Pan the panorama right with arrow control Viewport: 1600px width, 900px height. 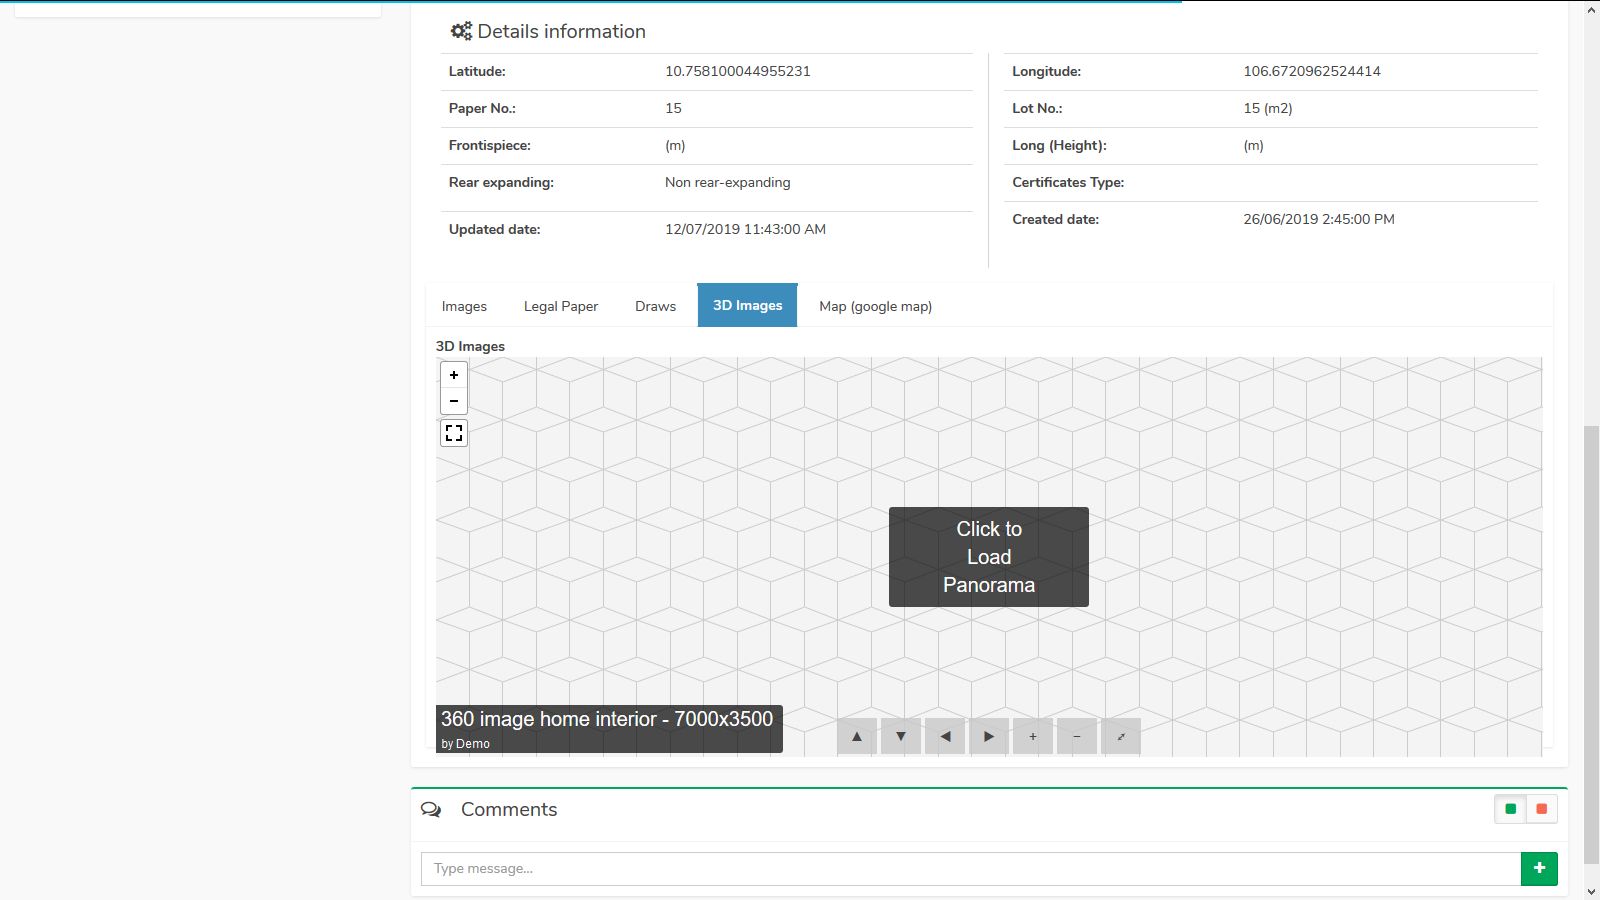coord(989,737)
